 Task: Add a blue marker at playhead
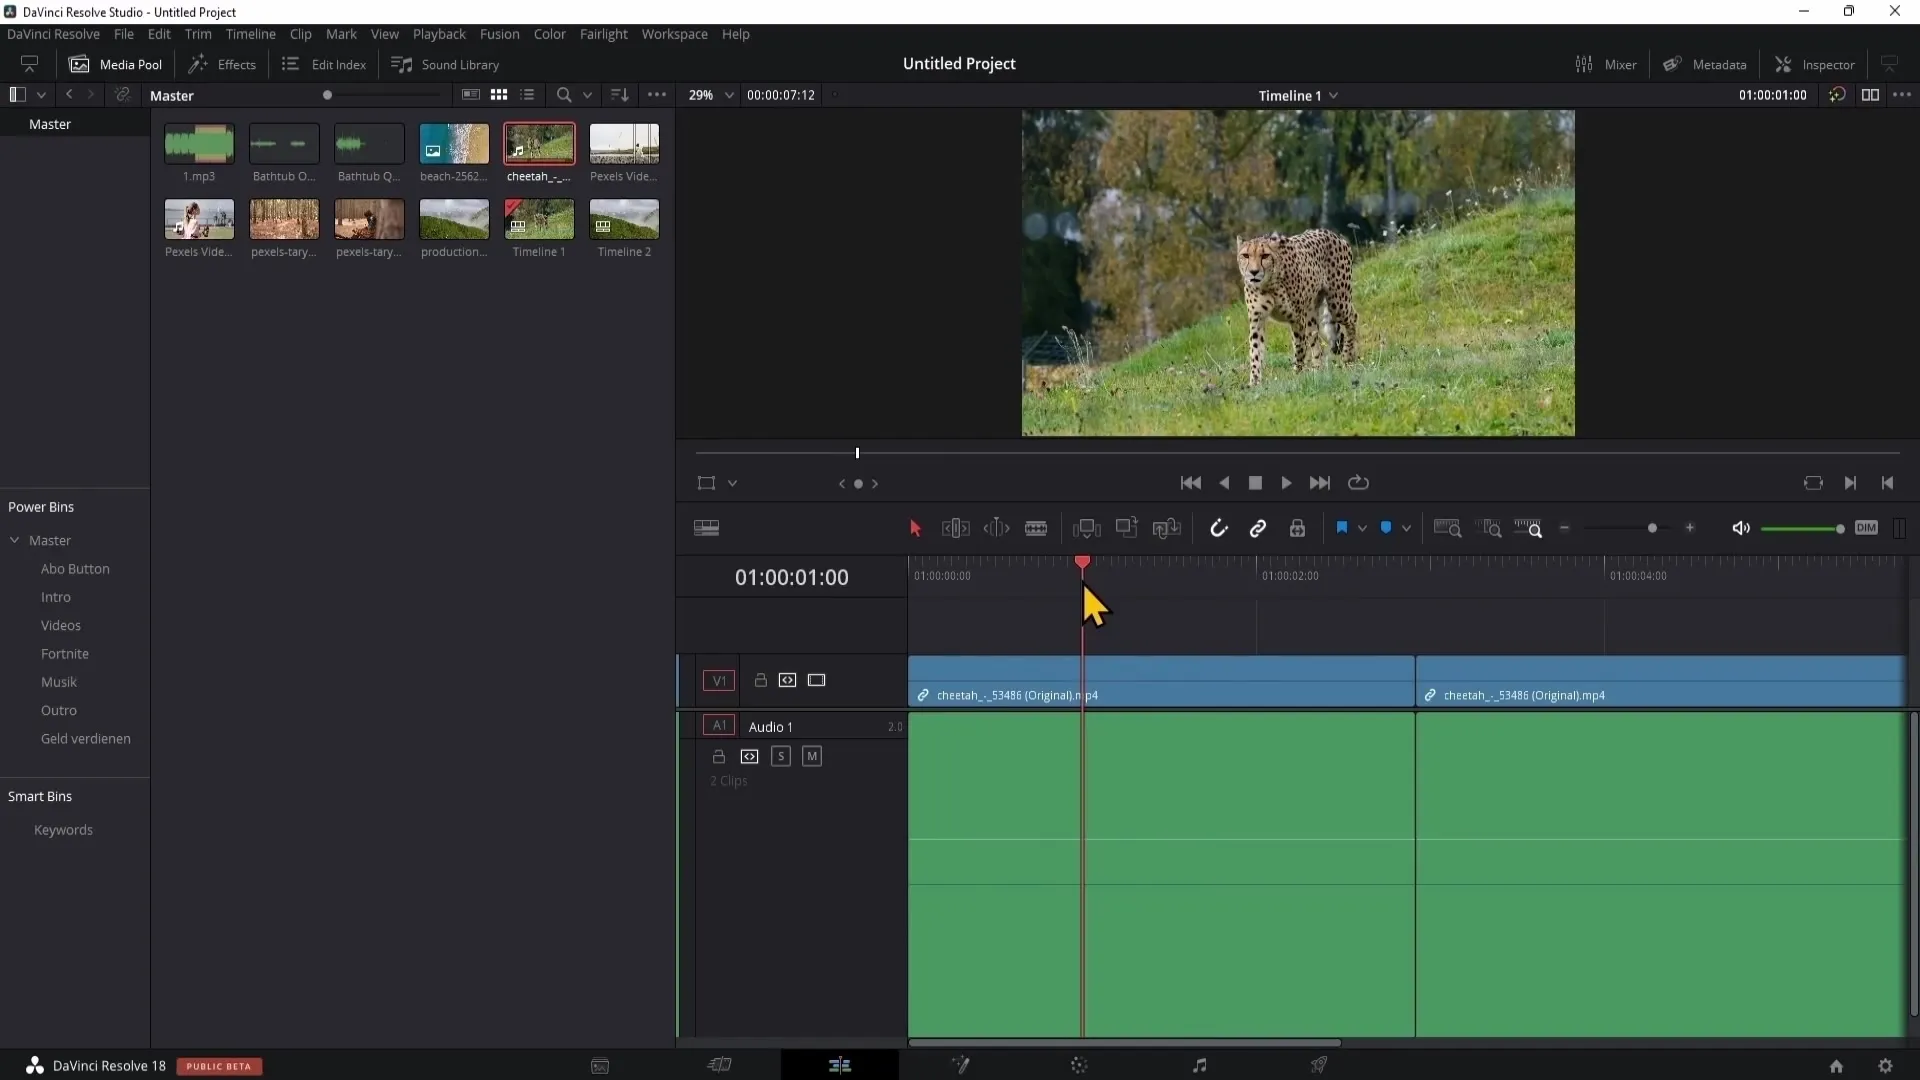(x=1386, y=527)
